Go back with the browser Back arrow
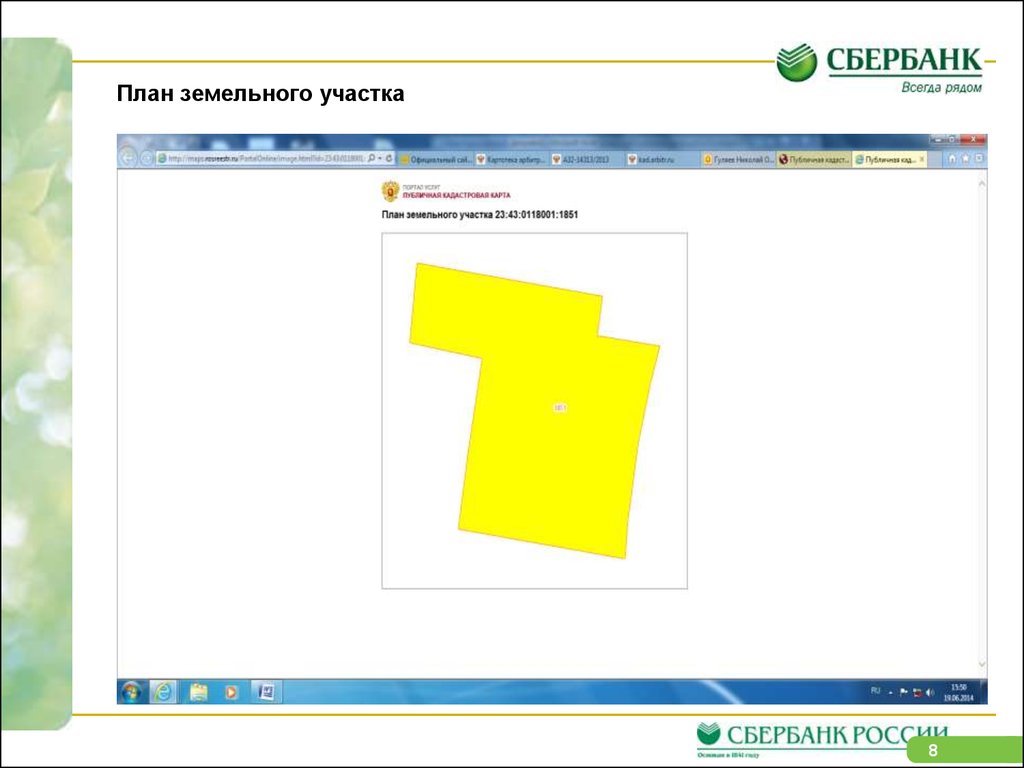This screenshot has height=768, width=1024. (128, 158)
